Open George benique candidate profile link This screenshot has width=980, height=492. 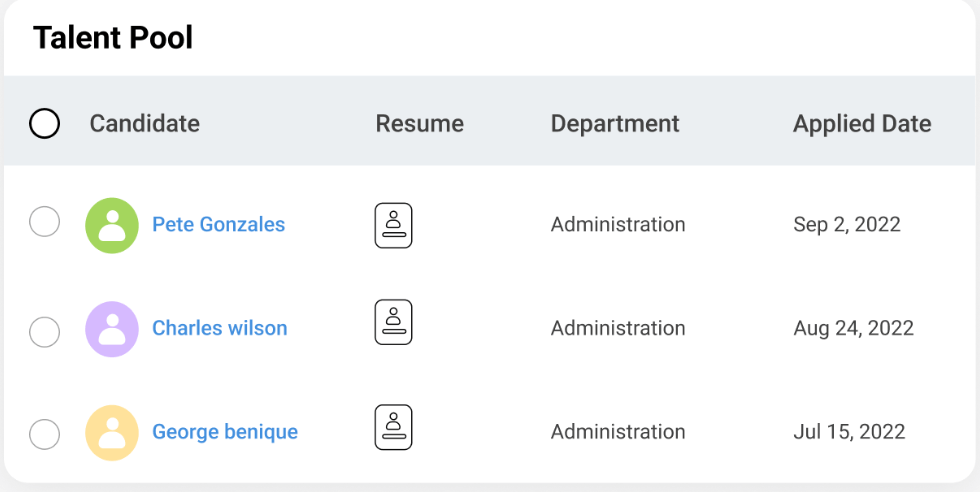tap(225, 432)
